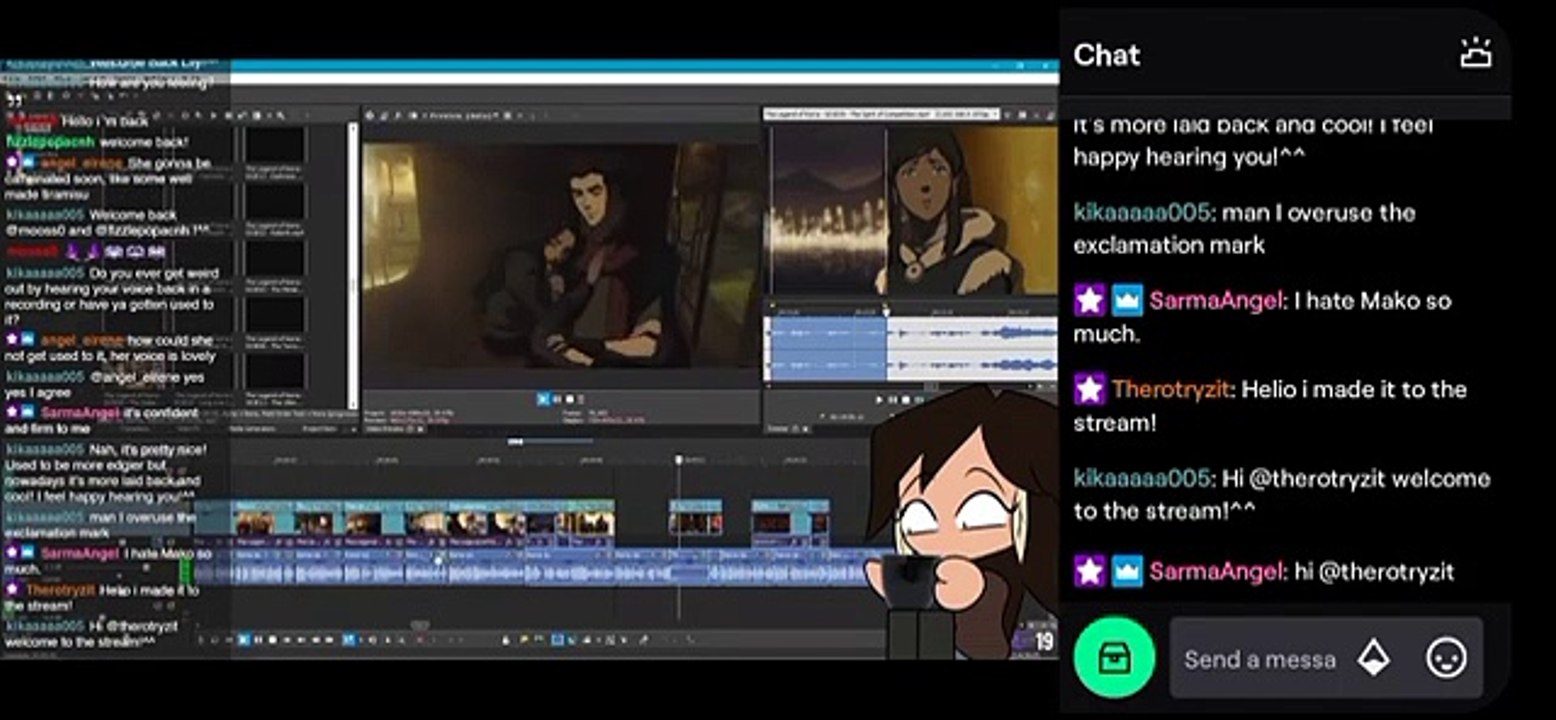This screenshot has width=1556, height=720.
Task: Select the bottom visible thumbnail in Project Media
Action: [275, 370]
